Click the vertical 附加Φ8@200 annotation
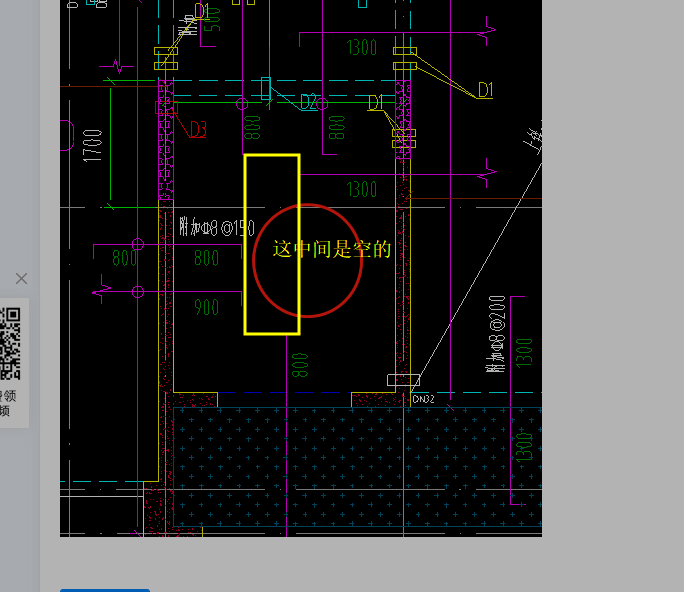The height and width of the screenshot is (592, 684). 496,334
